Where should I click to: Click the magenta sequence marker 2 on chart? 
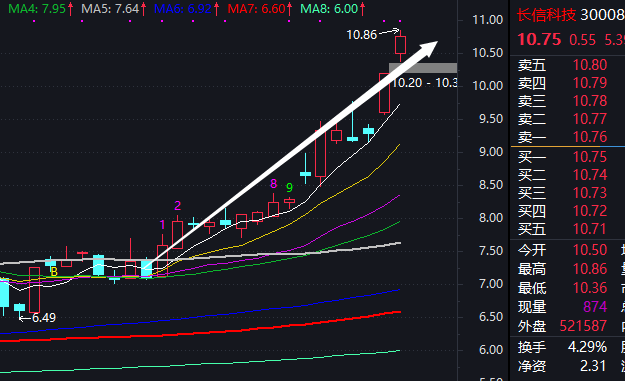tap(177, 206)
